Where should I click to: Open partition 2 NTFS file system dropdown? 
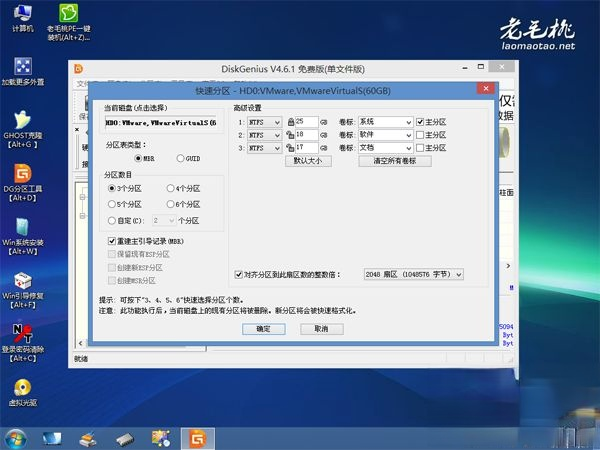click(x=264, y=135)
